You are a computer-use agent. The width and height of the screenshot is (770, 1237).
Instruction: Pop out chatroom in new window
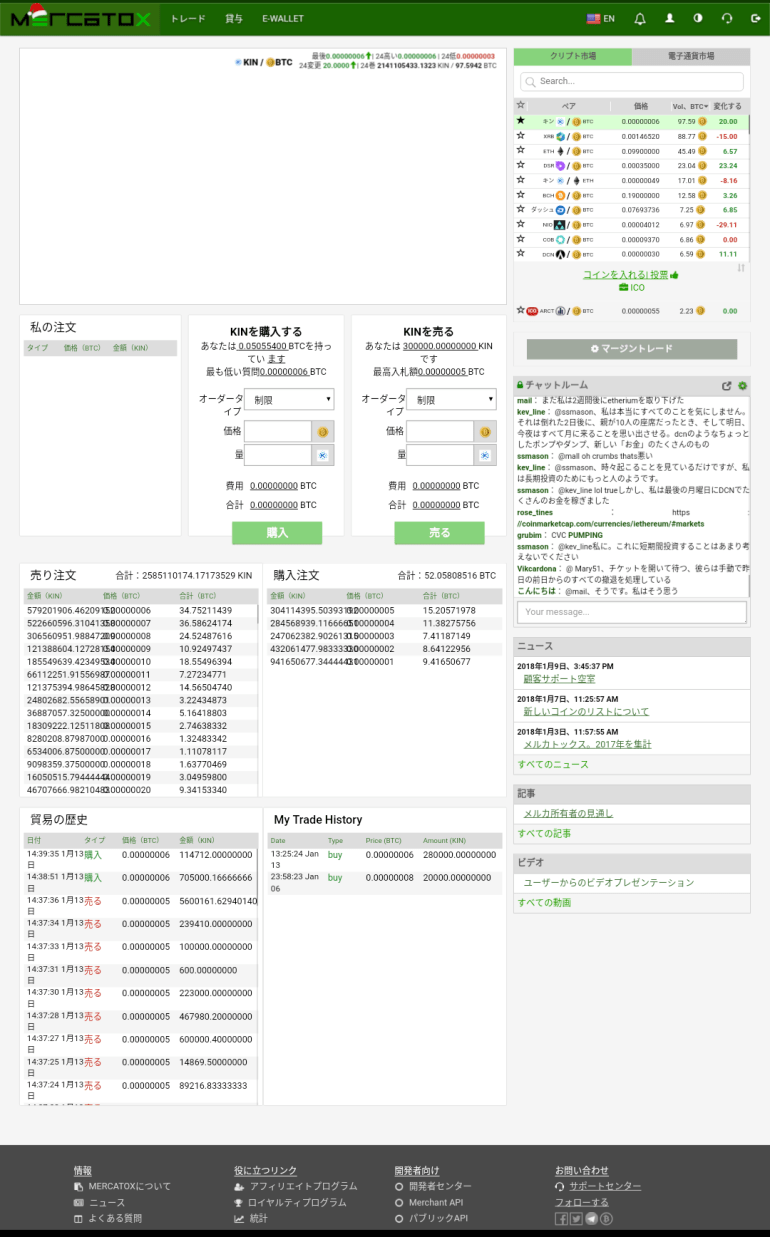click(x=727, y=386)
